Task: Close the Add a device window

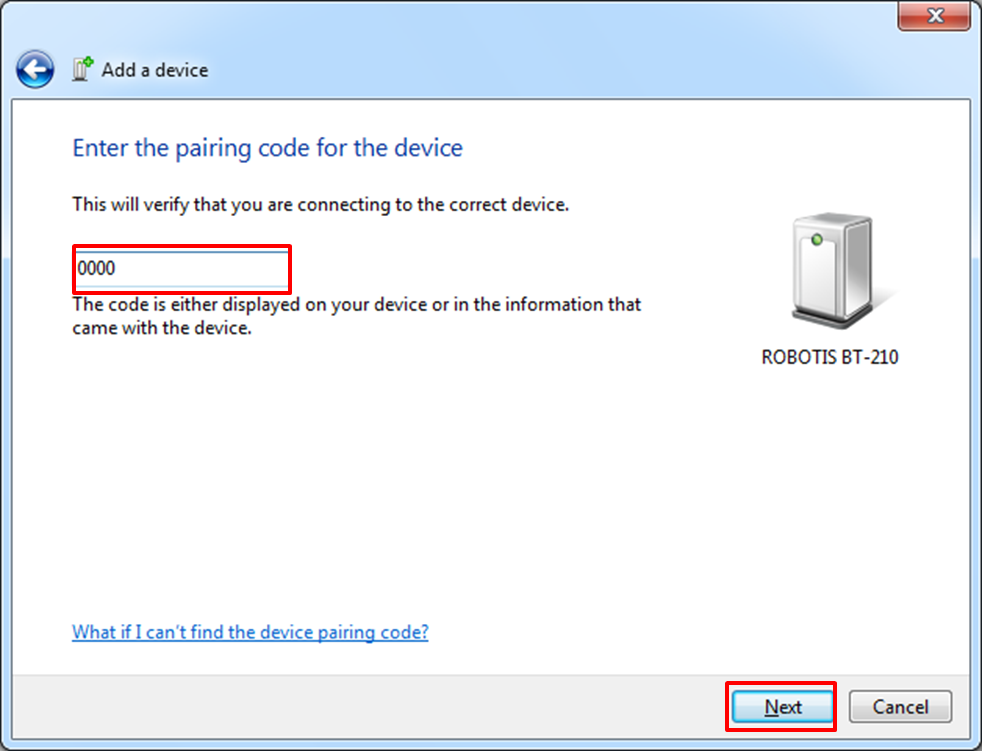Action: pyautogui.click(x=934, y=15)
